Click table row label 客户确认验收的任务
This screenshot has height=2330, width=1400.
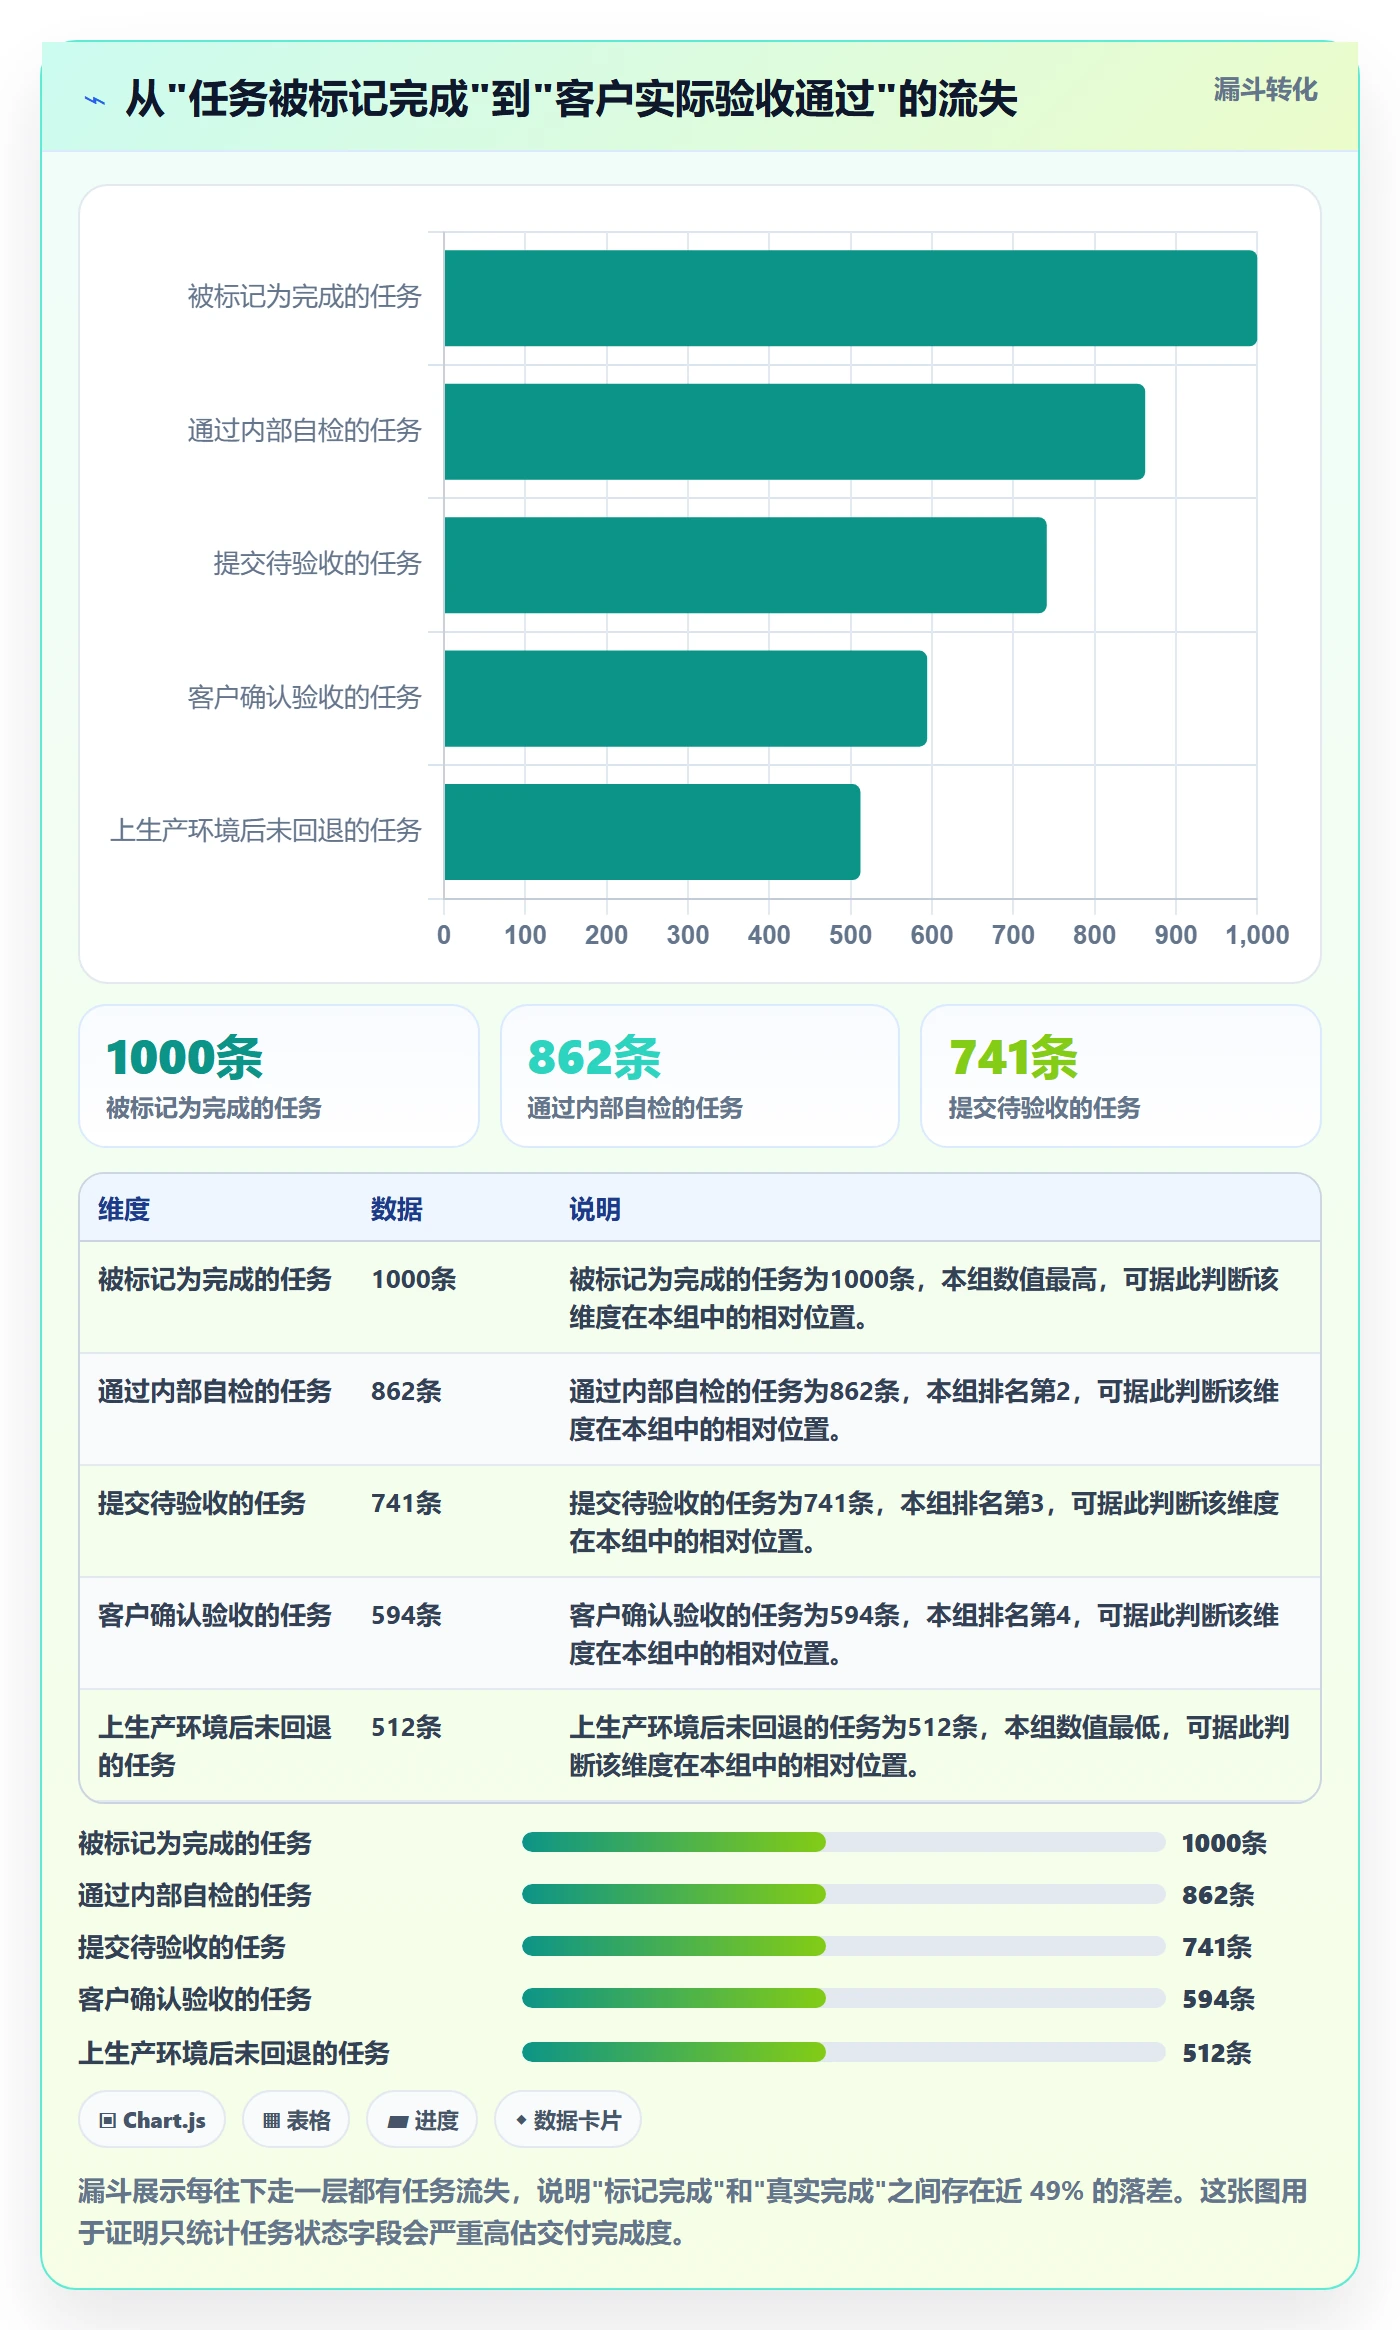215,1615
